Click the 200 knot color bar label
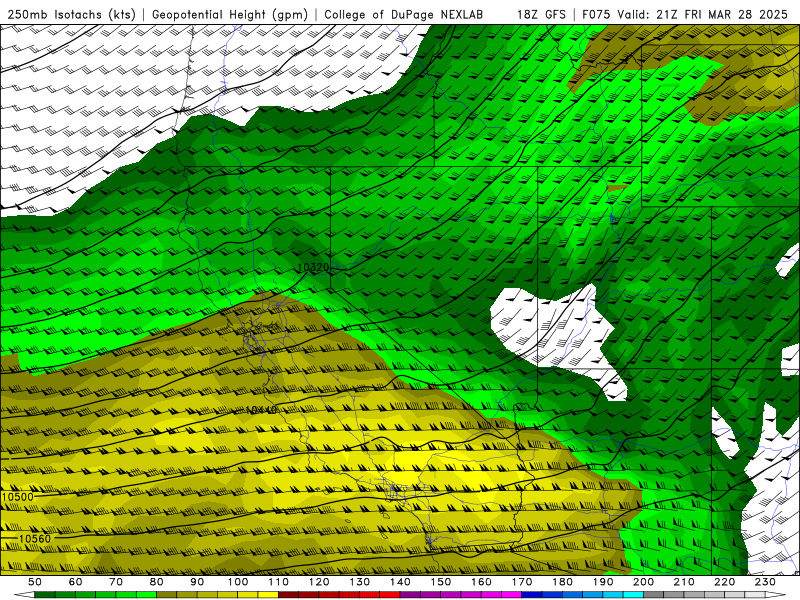800x600 pixels. [643, 582]
